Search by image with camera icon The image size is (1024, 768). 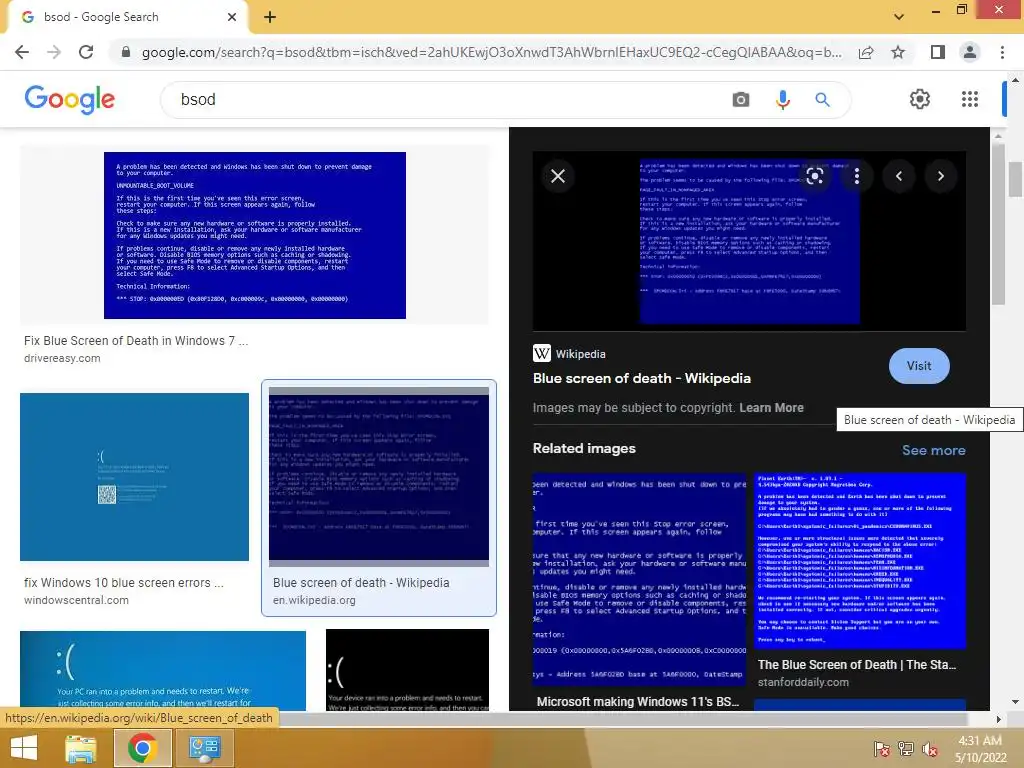pyautogui.click(x=741, y=99)
